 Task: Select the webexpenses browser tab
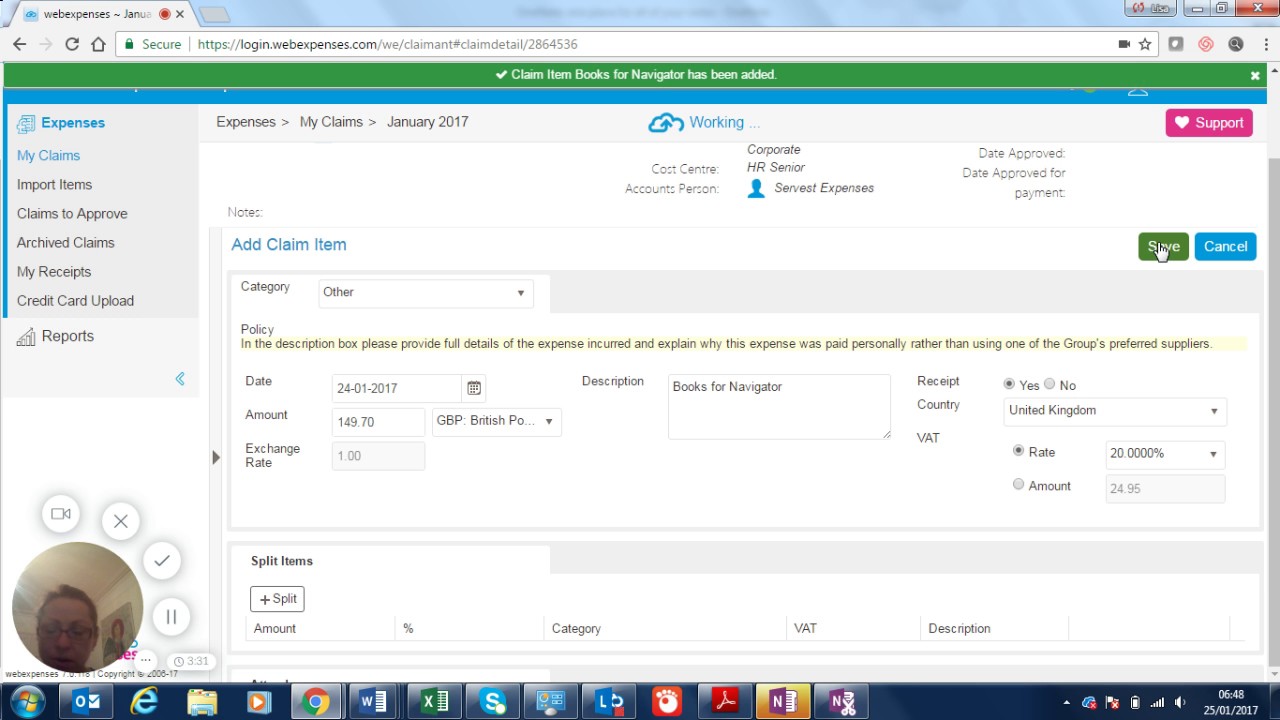point(98,14)
